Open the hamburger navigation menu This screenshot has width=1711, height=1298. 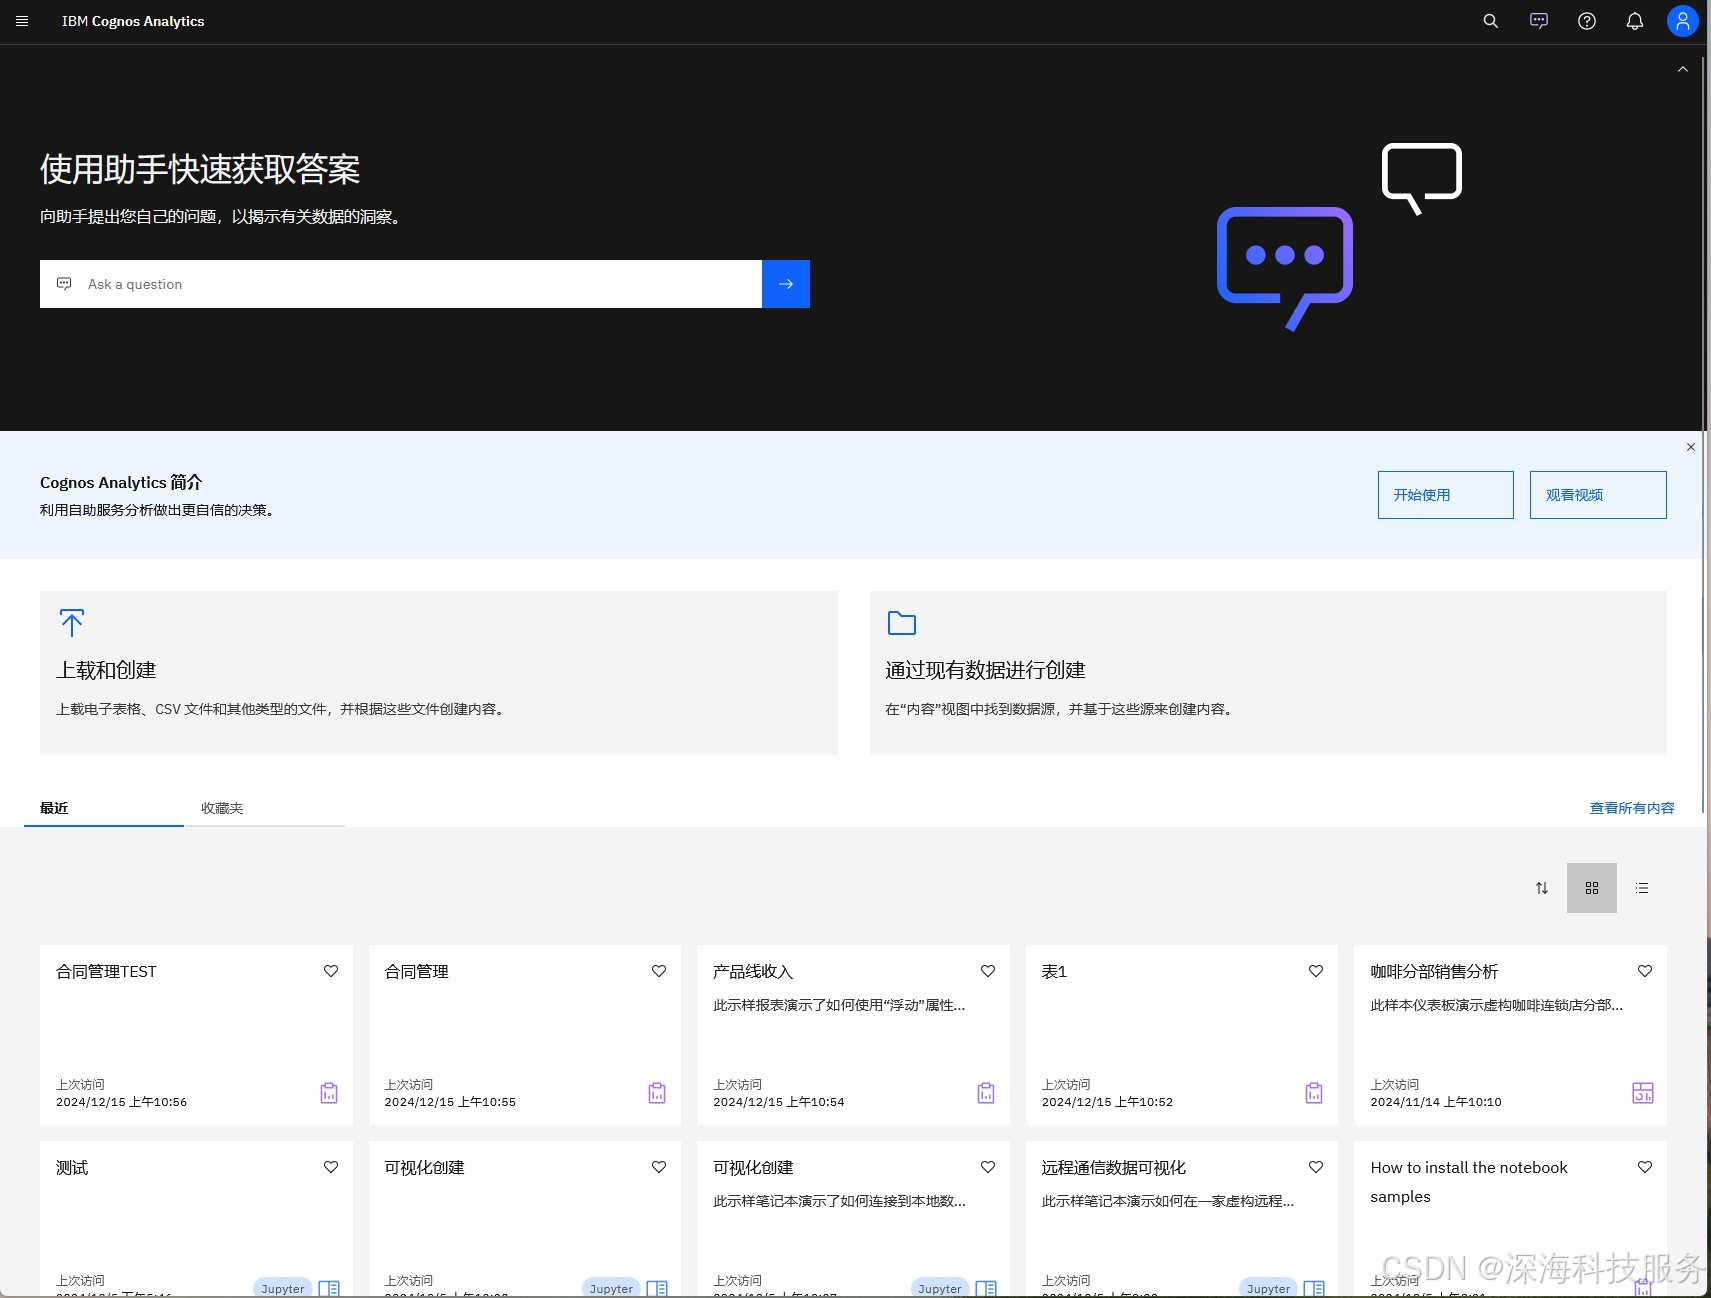22,21
